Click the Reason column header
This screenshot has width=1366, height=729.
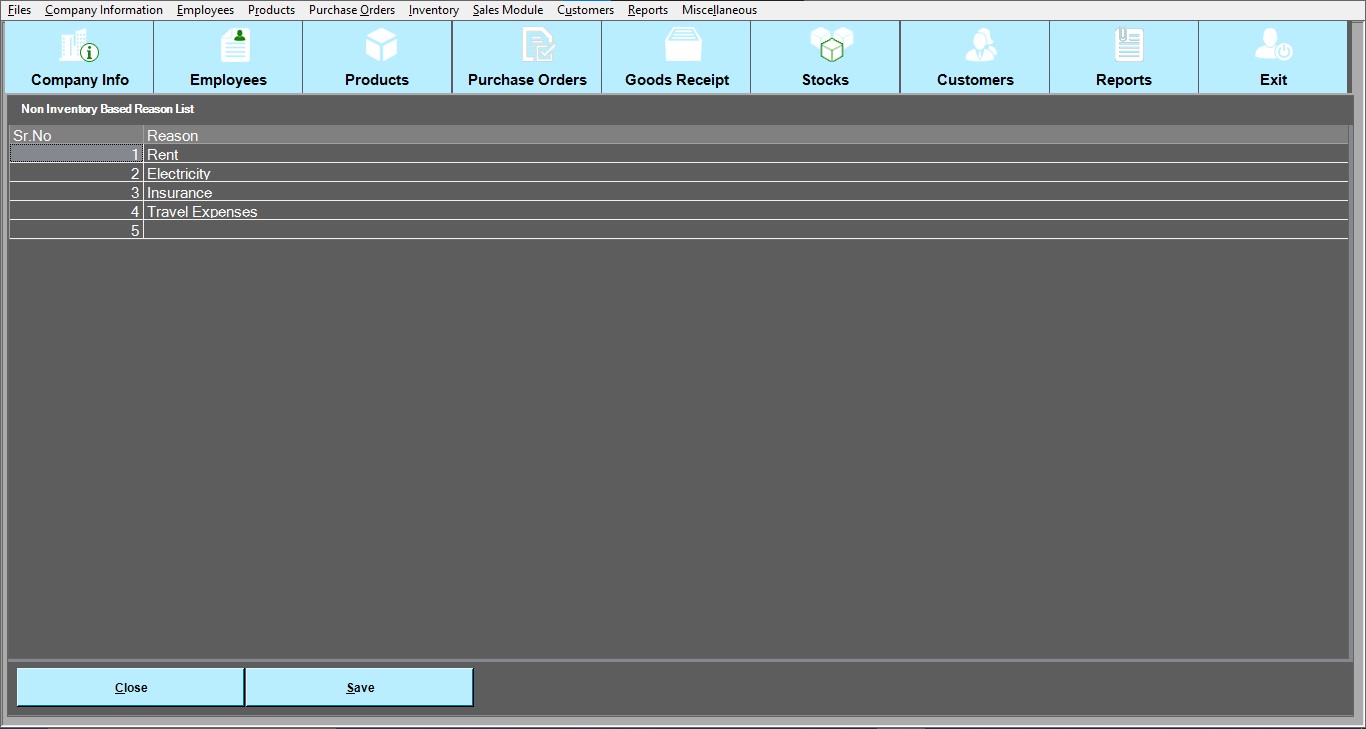[x=745, y=136]
